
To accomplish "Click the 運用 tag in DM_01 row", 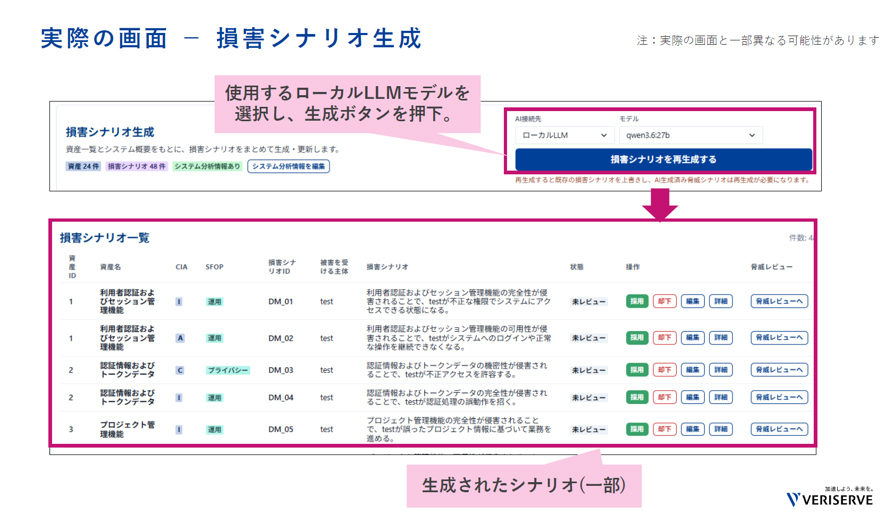I will 214,302.
